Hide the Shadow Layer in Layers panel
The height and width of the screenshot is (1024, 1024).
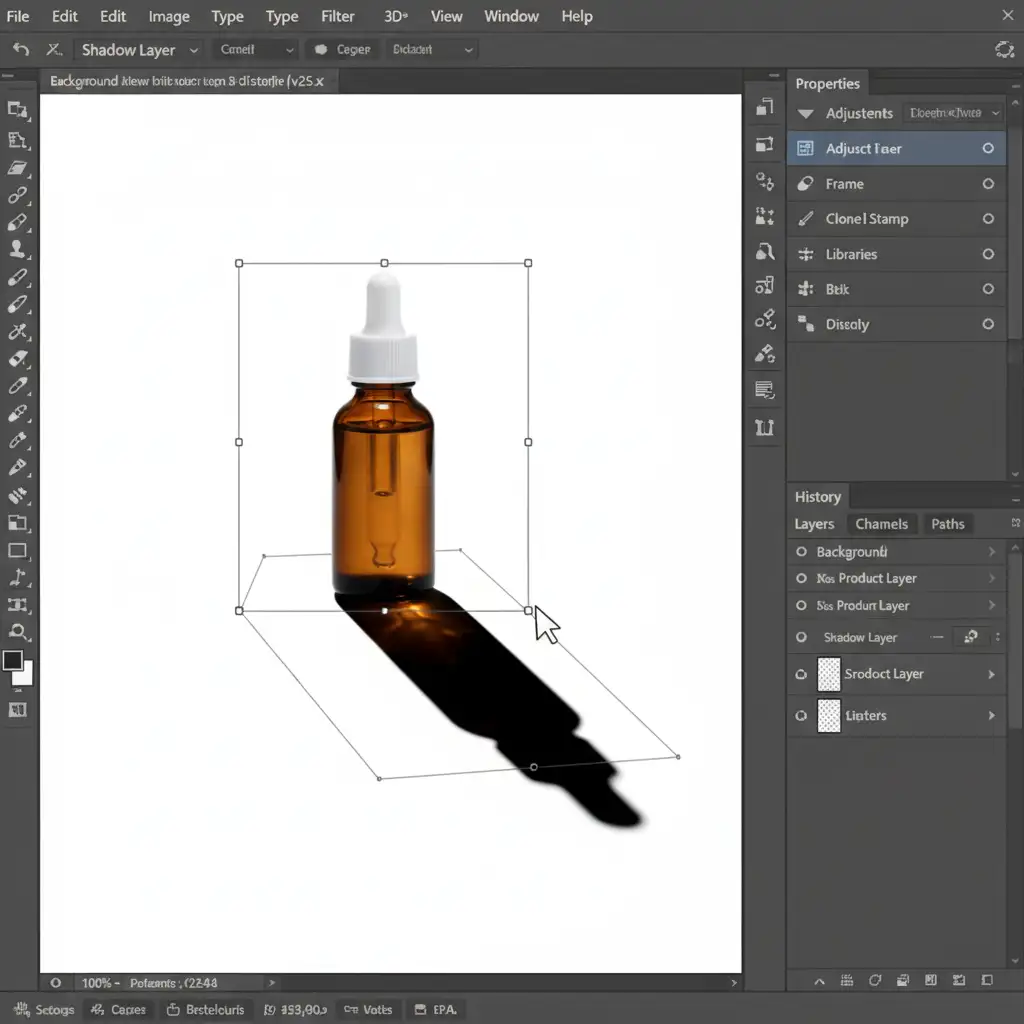click(x=801, y=637)
